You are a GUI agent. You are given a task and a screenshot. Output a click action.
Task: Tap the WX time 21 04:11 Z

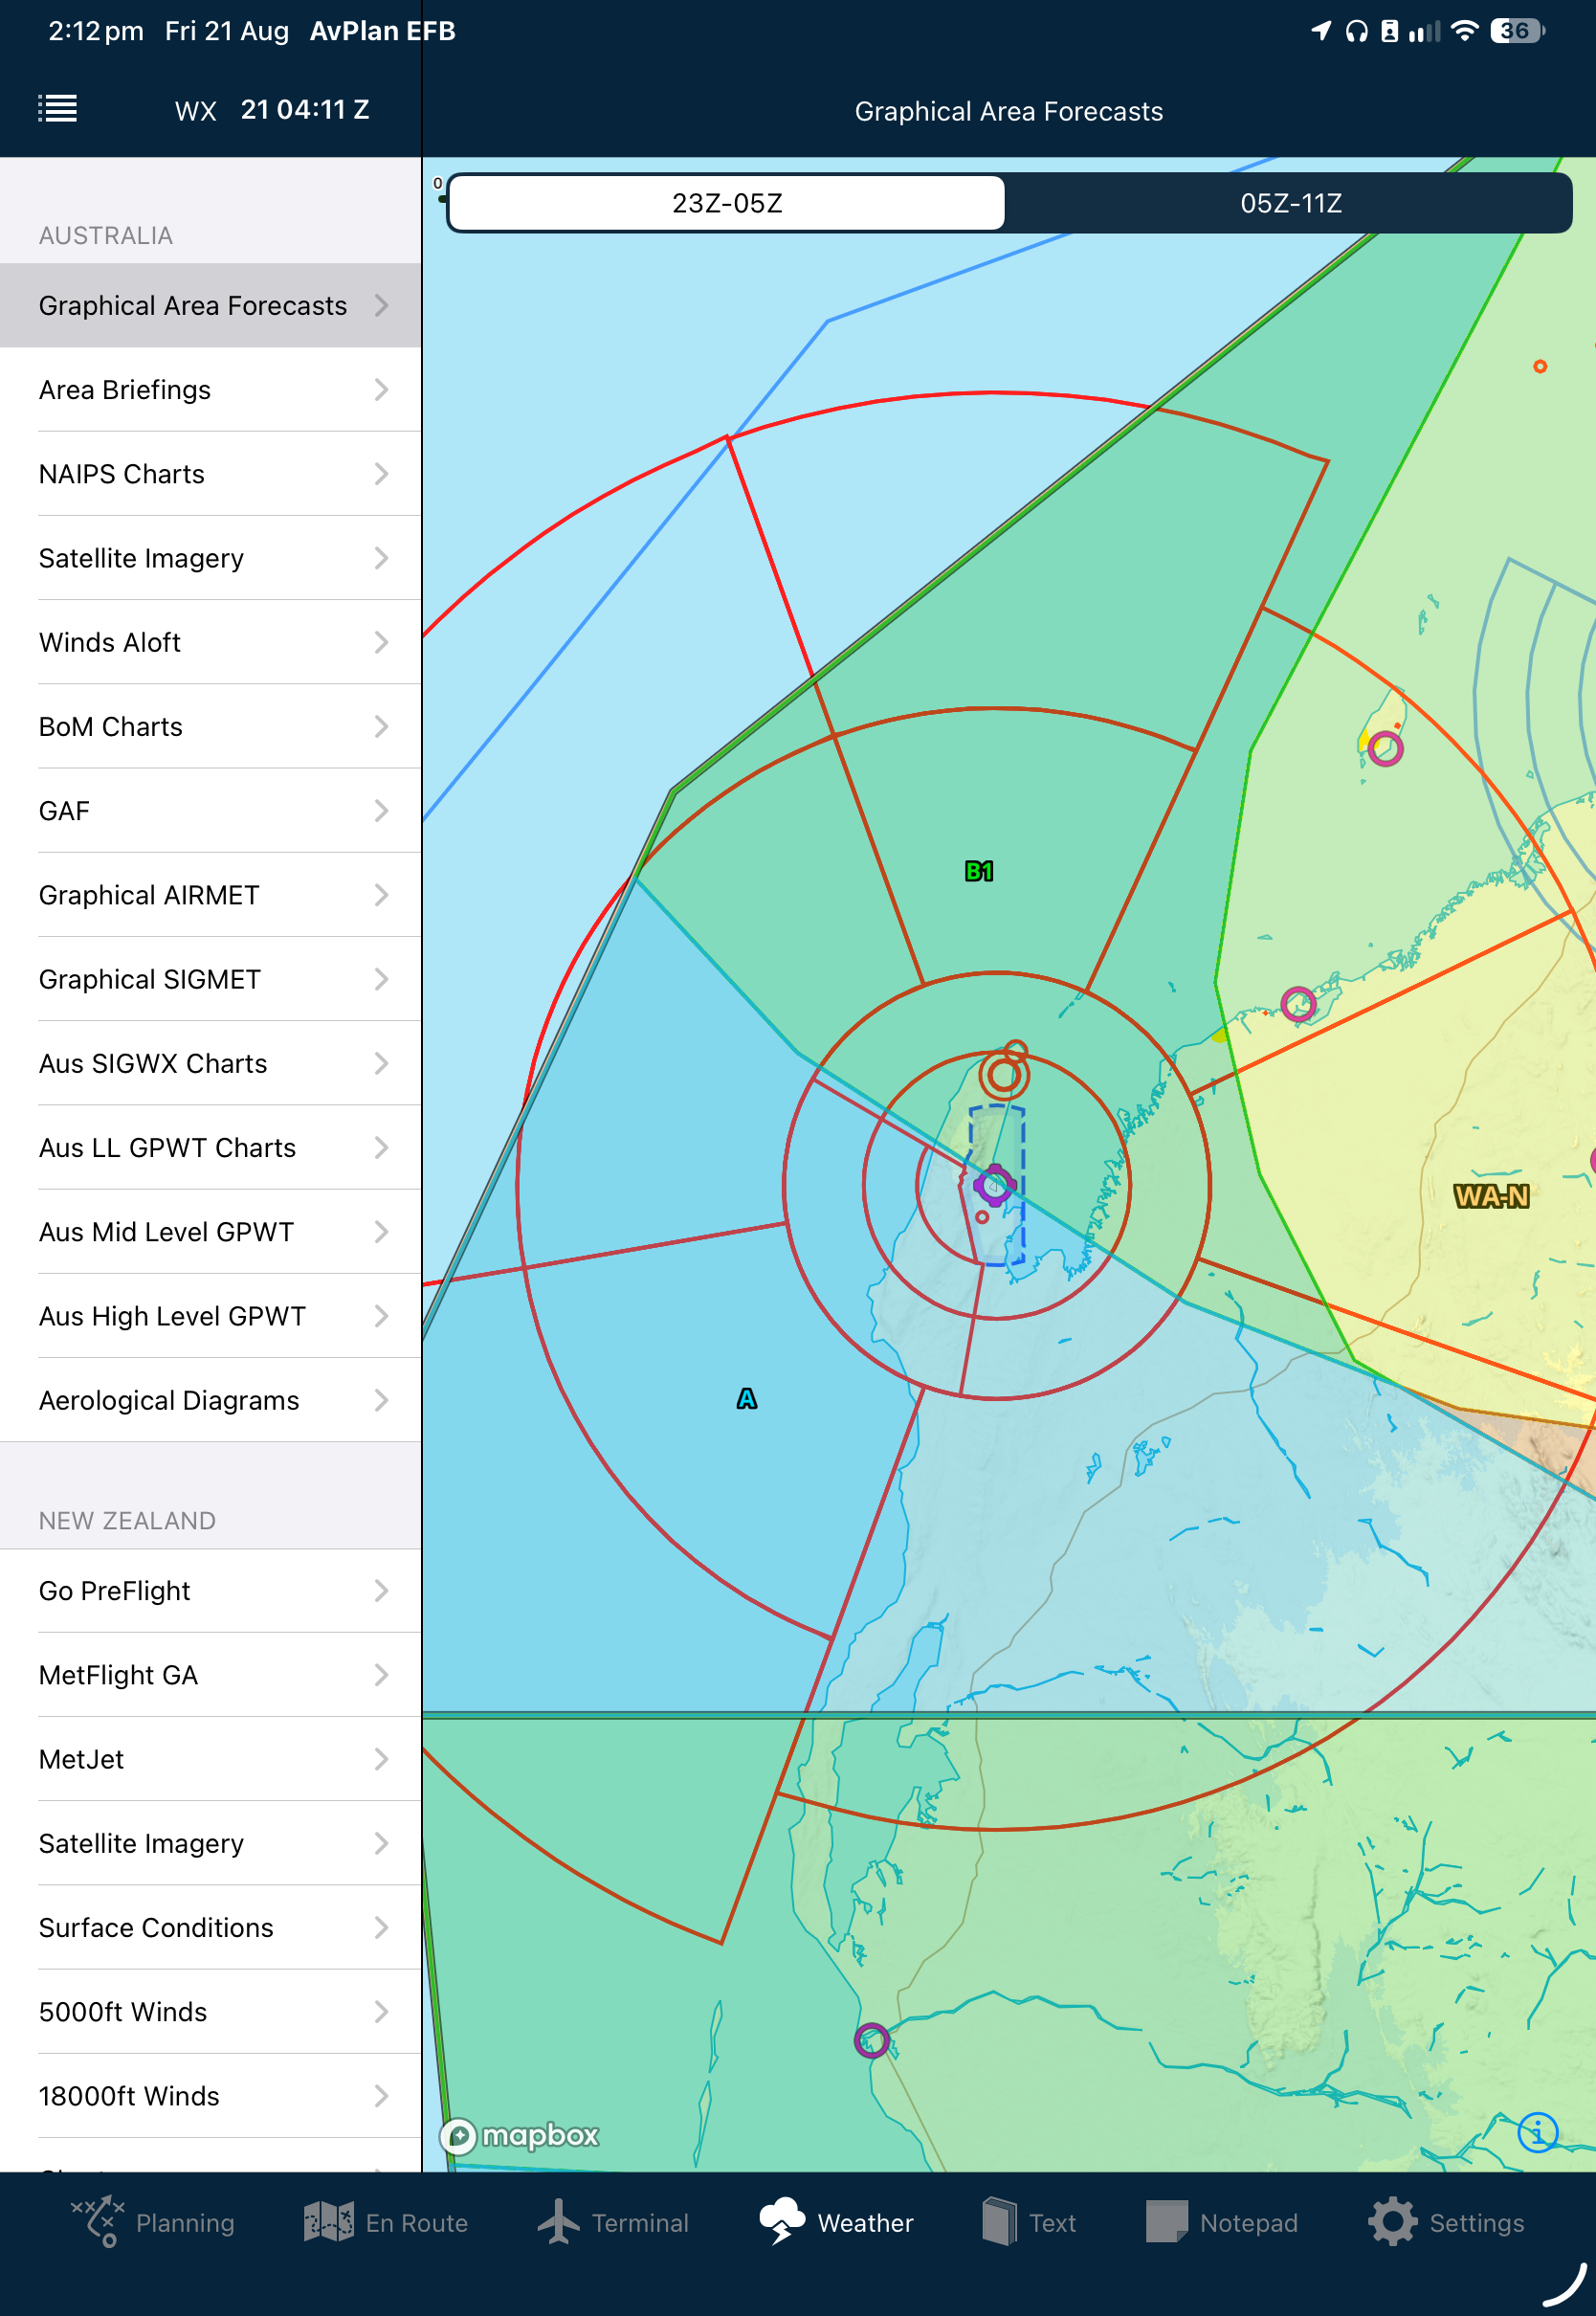pyautogui.click(x=305, y=109)
